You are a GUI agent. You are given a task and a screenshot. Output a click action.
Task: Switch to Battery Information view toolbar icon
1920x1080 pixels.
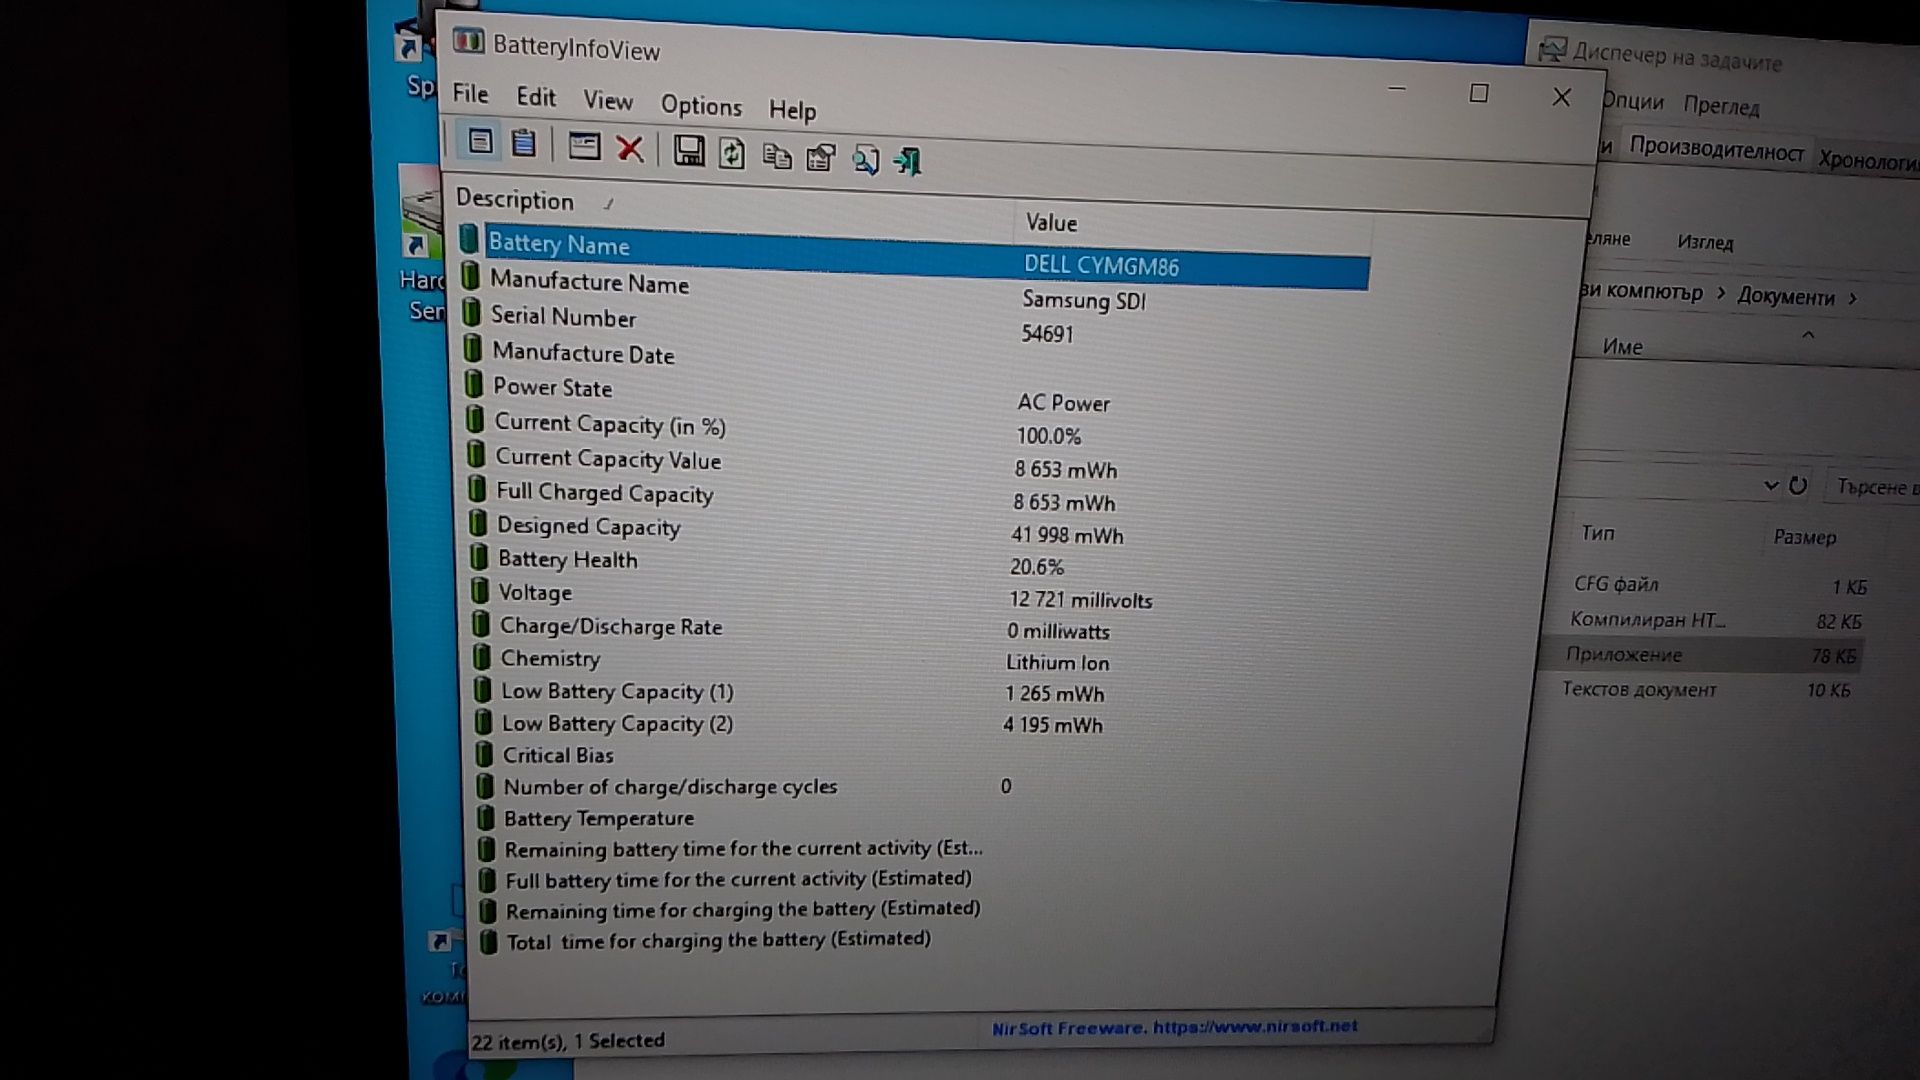coord(480,141)
